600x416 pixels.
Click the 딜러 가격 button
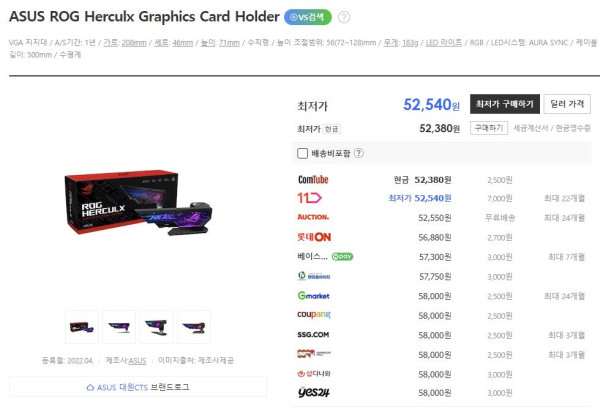(567, 104)
